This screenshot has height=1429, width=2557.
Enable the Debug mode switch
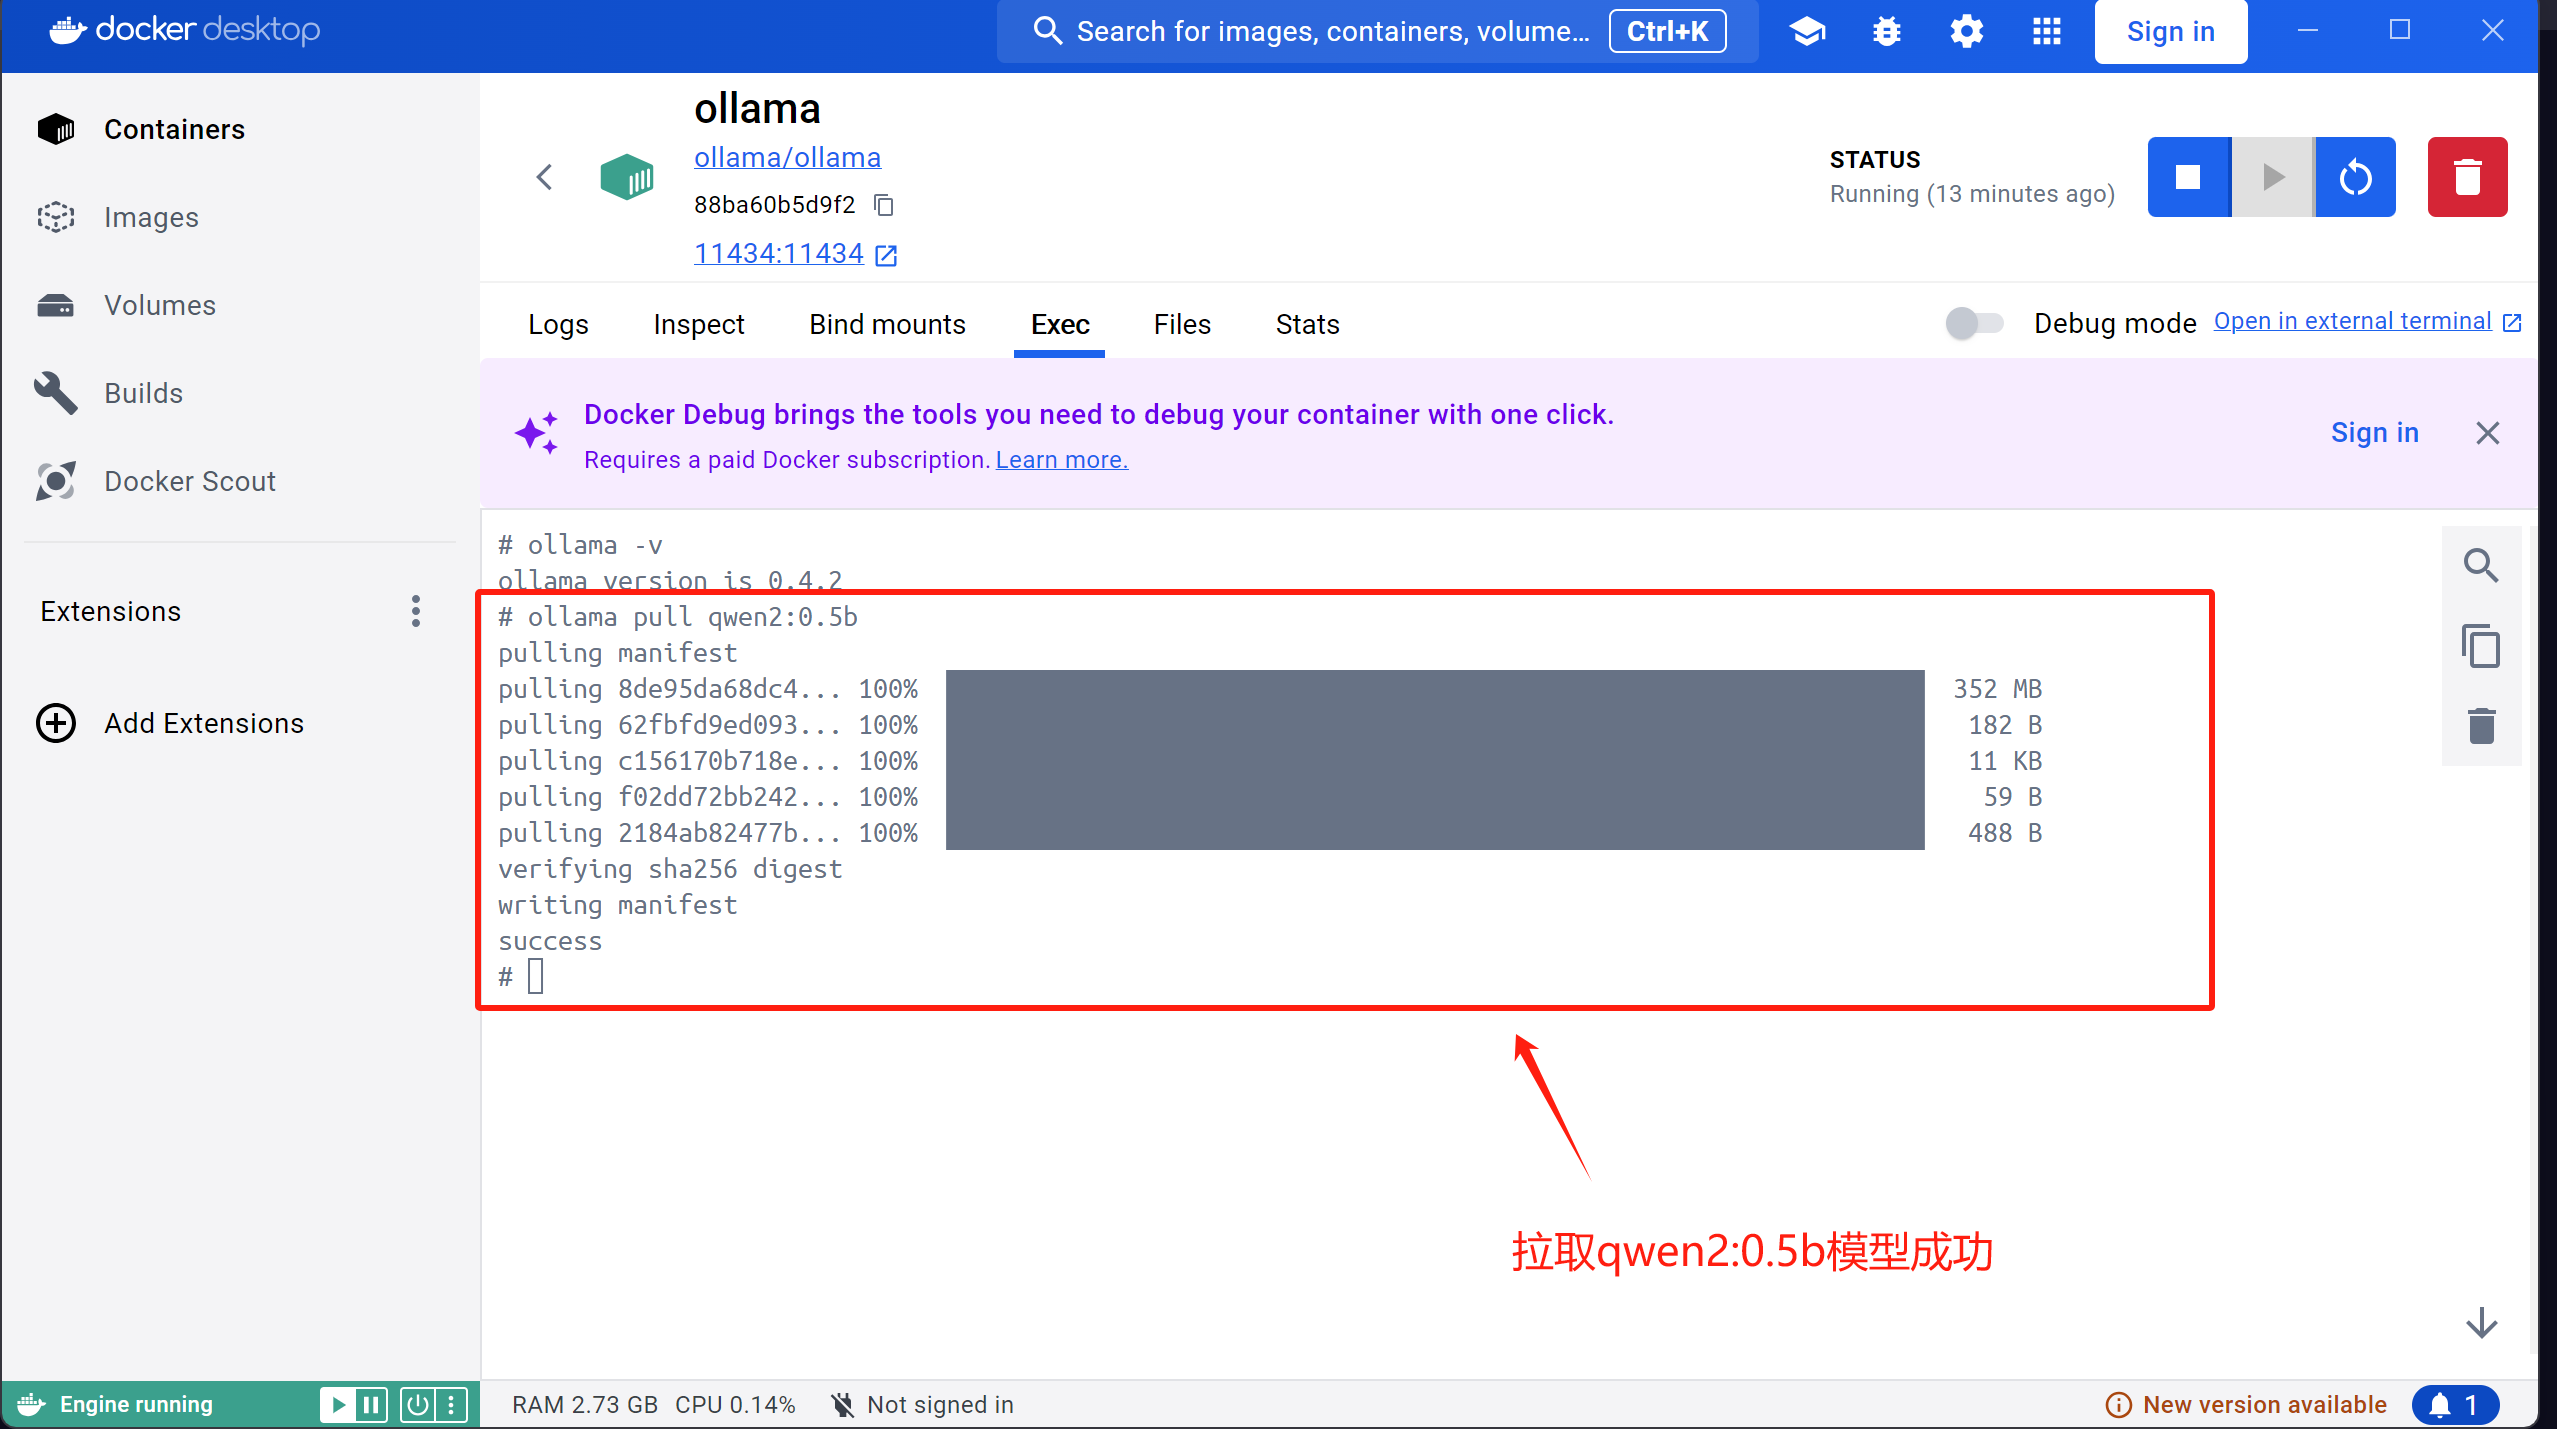[x=1974, y=323]
